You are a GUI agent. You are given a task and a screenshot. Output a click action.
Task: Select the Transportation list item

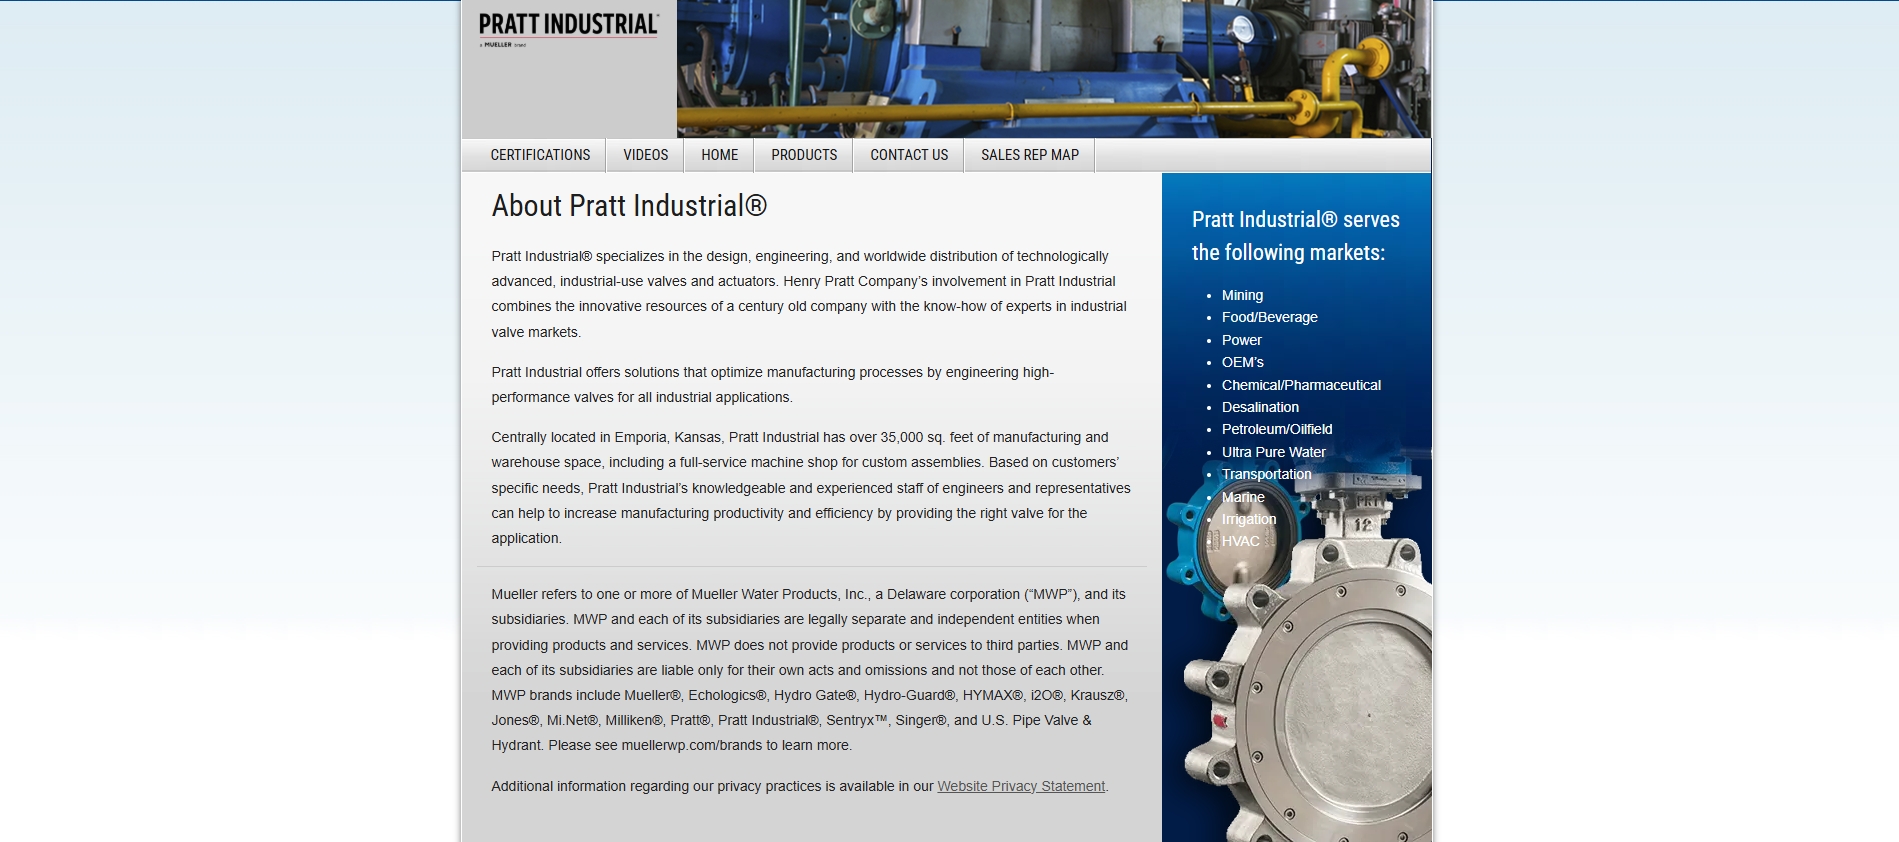click(1266, 474)
